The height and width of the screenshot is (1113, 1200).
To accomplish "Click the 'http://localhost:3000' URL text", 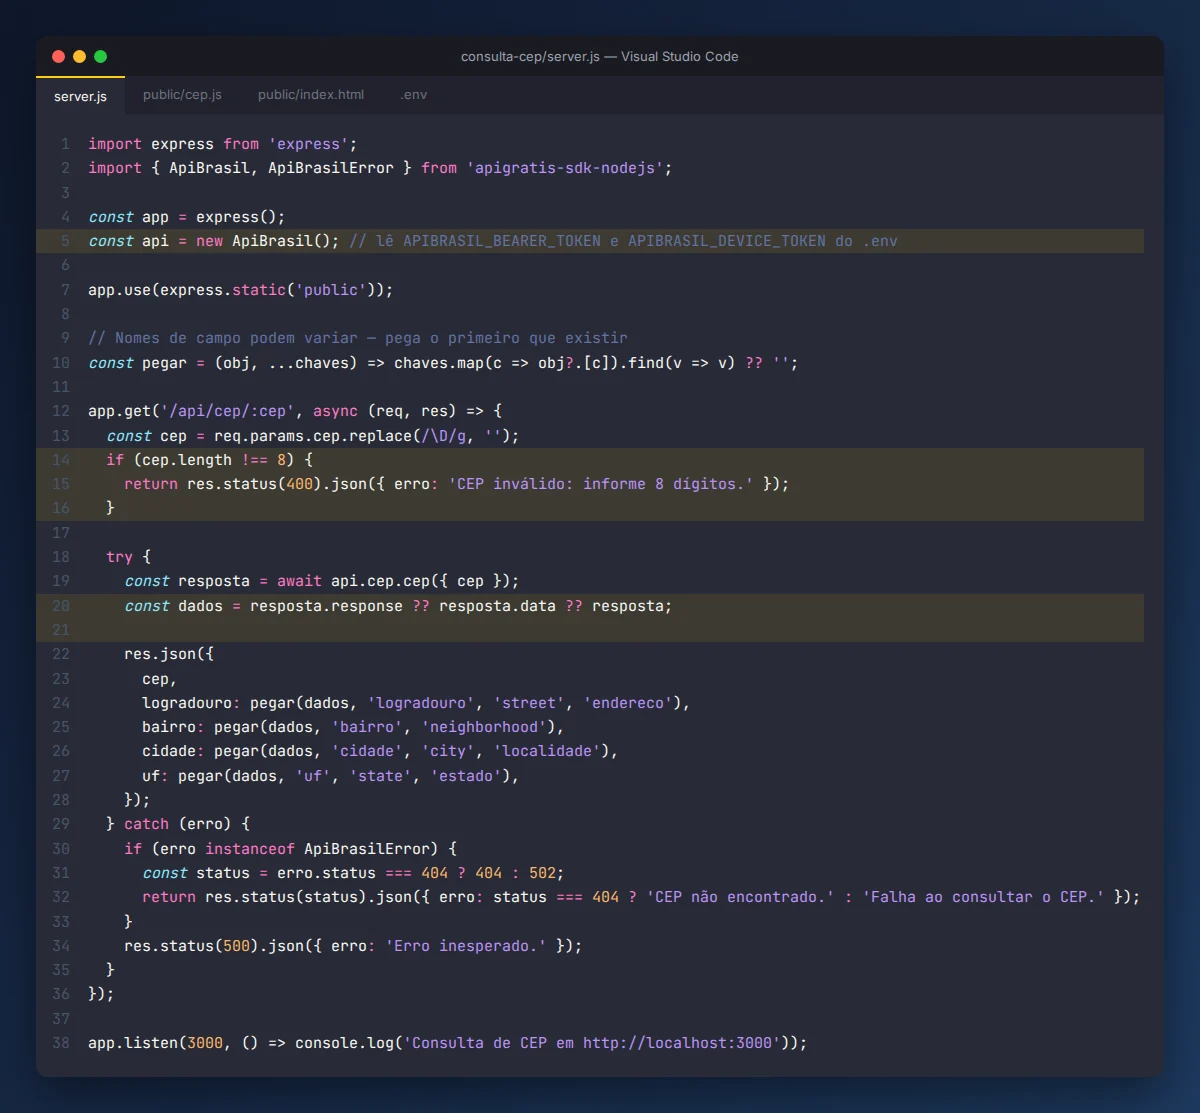I will tap(678, 1043).
